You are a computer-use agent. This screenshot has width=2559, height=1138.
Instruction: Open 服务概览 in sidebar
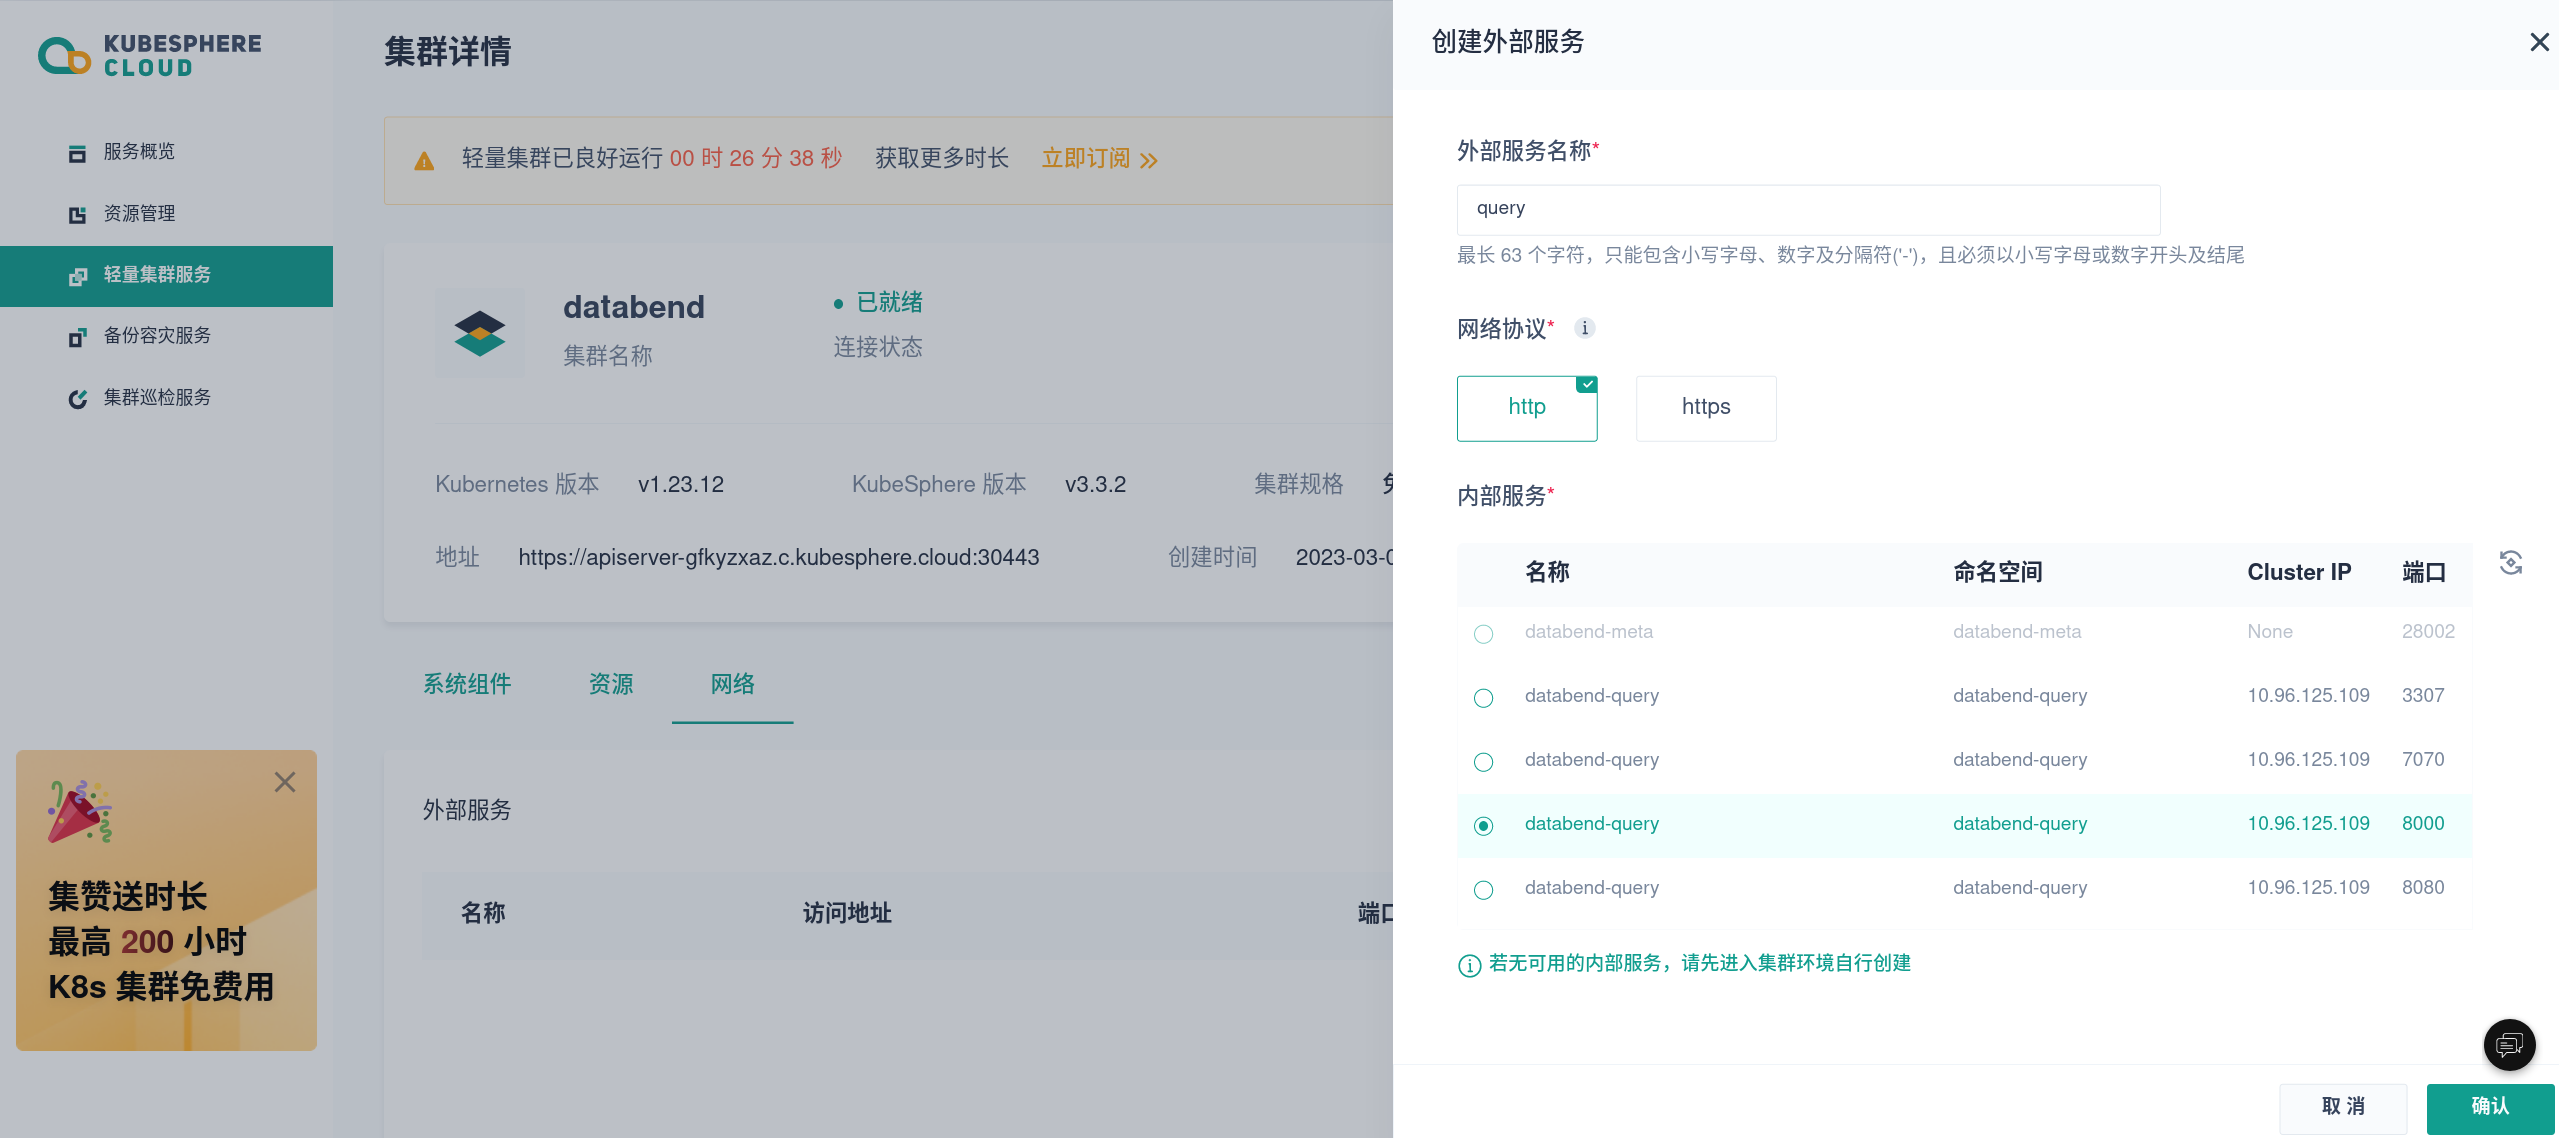pyautogui.click(x=139, y=152)
